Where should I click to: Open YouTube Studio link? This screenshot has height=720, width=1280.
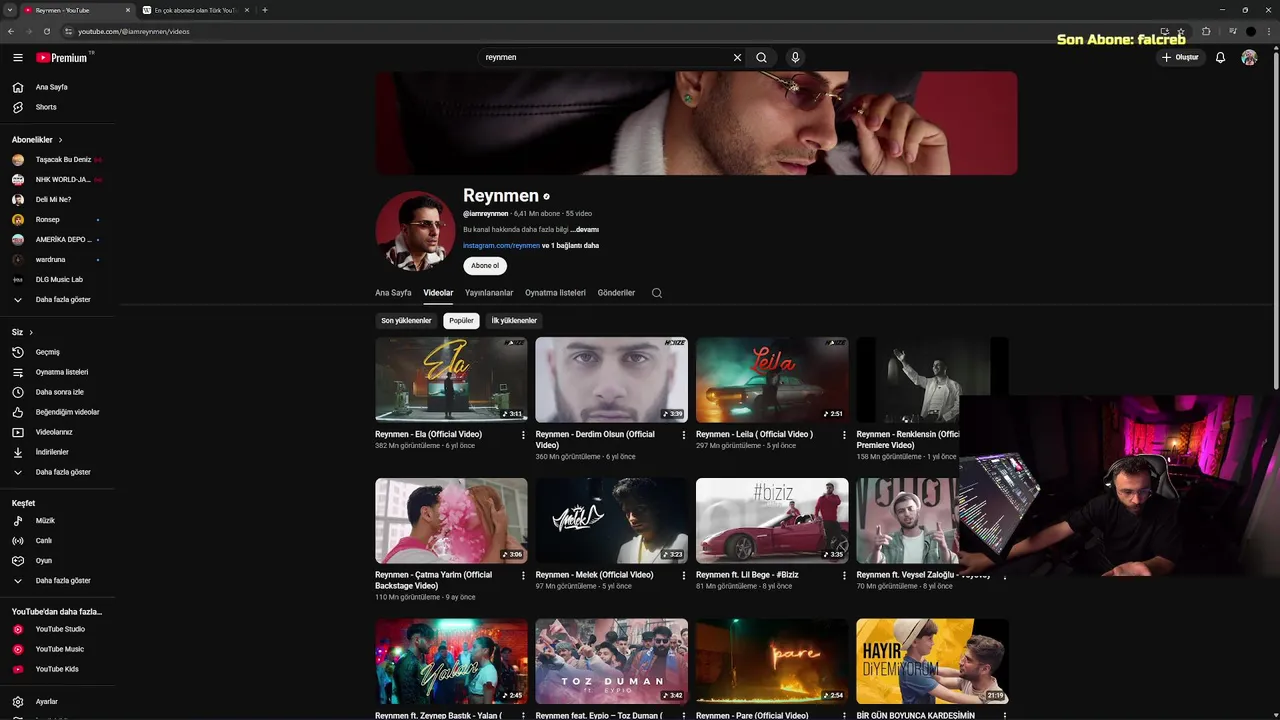tap(58, 629)
